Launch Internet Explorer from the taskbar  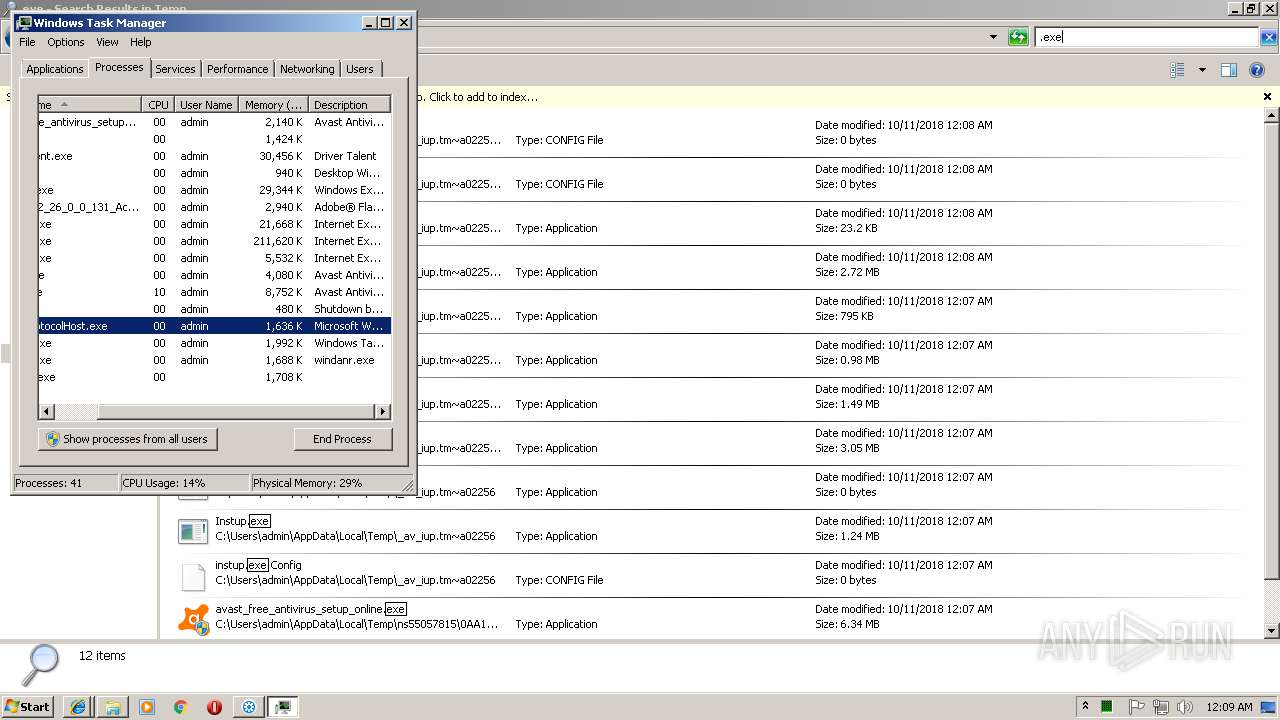pyautogui.click(x=78, y=706)
